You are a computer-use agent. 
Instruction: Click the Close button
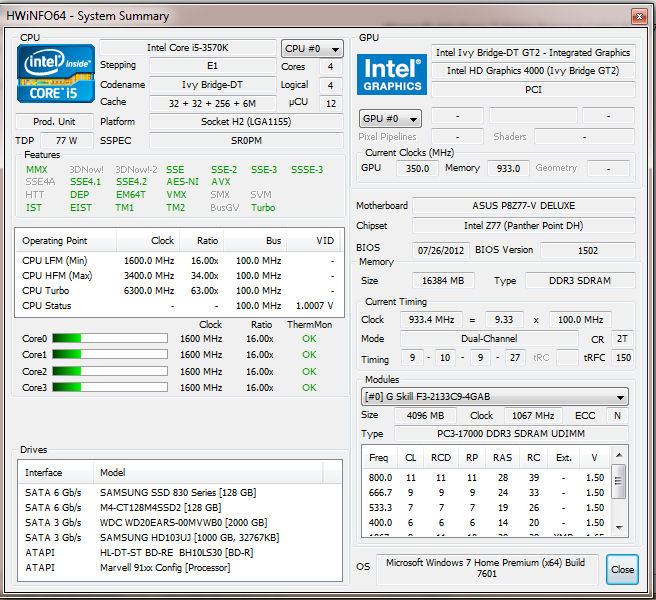(622, 569)
